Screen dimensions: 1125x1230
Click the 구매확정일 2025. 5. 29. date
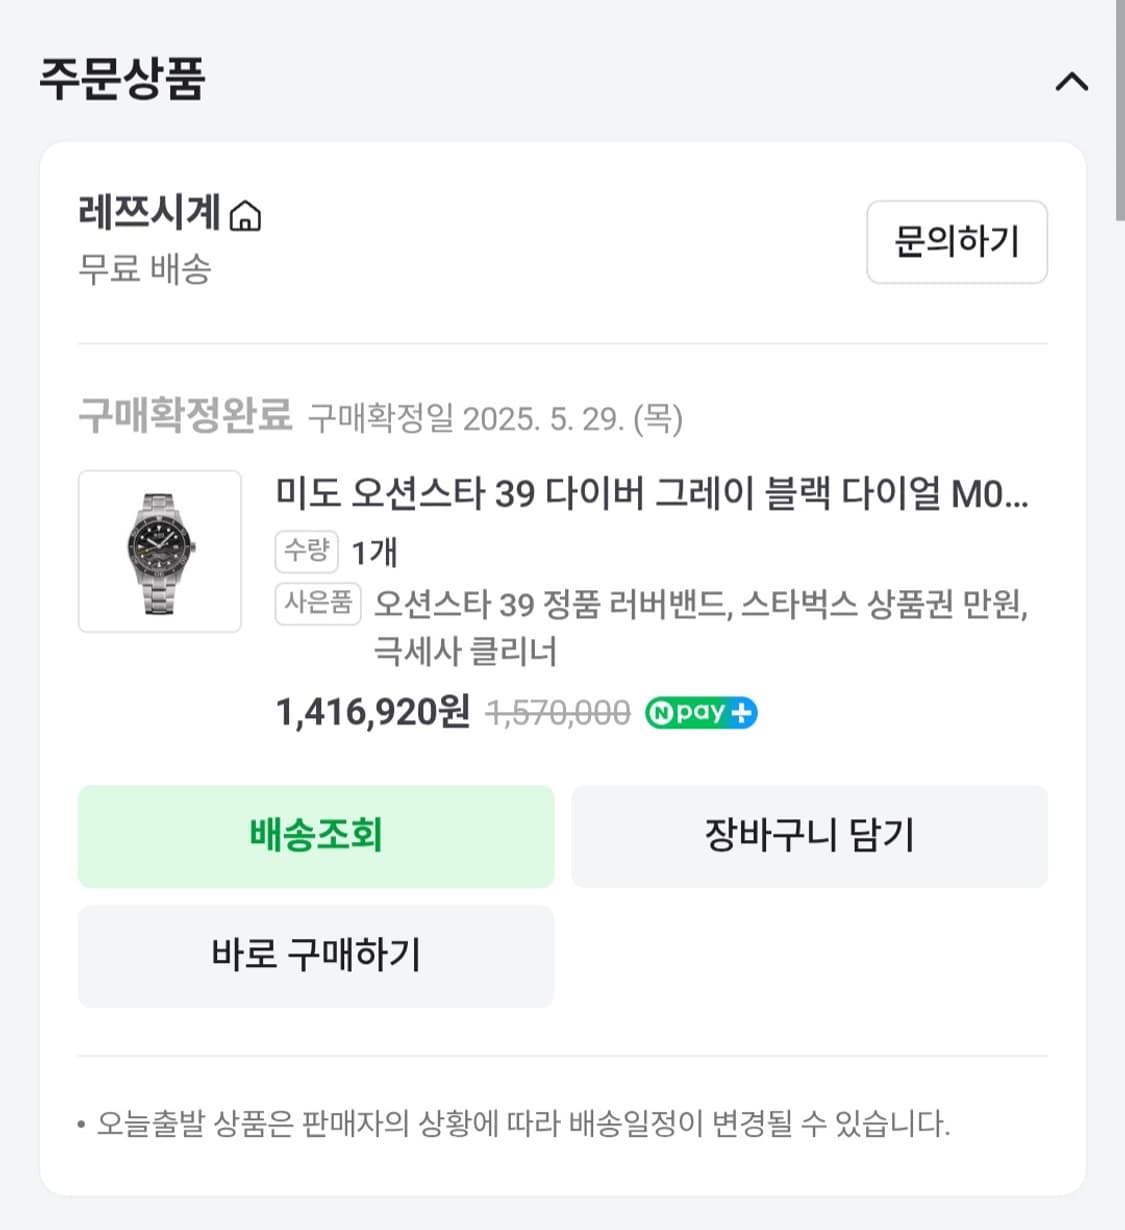click(495, 418)
